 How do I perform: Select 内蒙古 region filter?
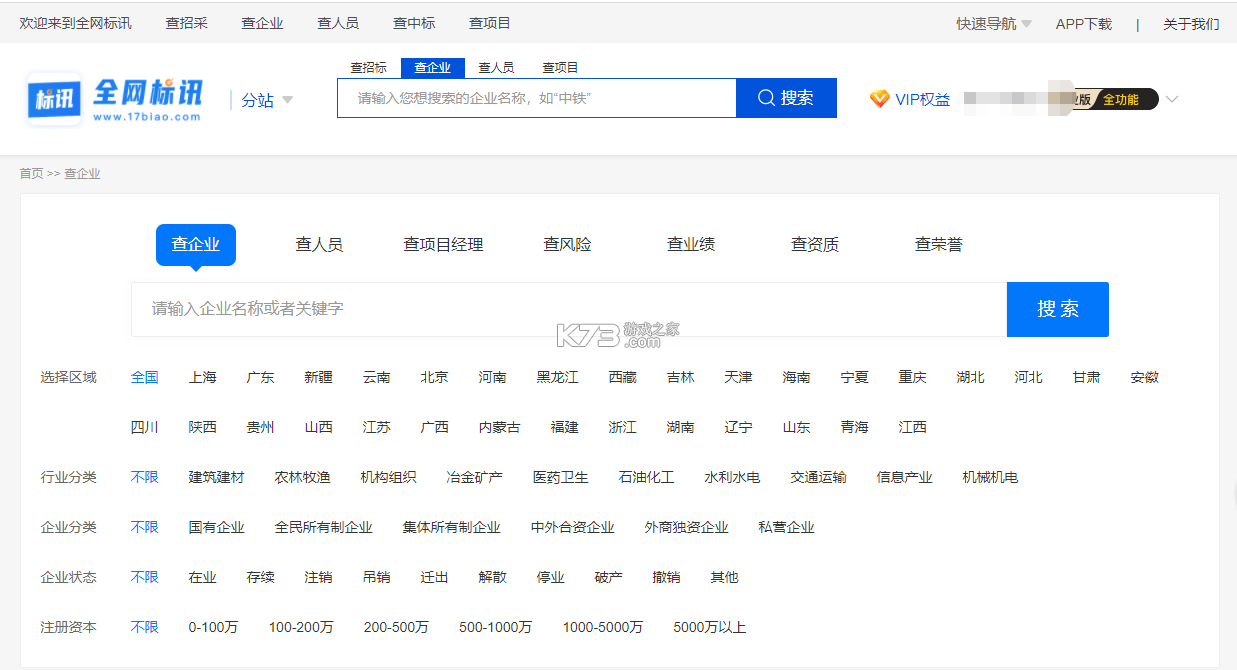[x=500, y=427]
